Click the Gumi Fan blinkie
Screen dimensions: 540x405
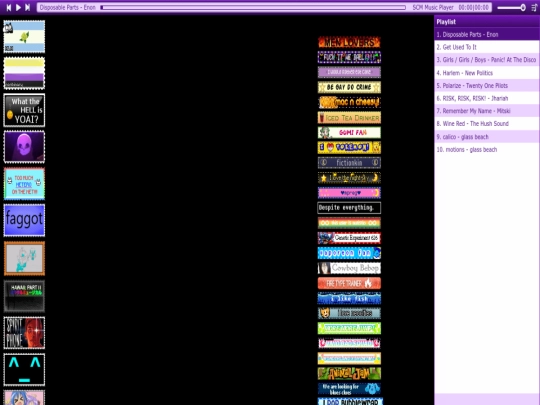[349, 133]
